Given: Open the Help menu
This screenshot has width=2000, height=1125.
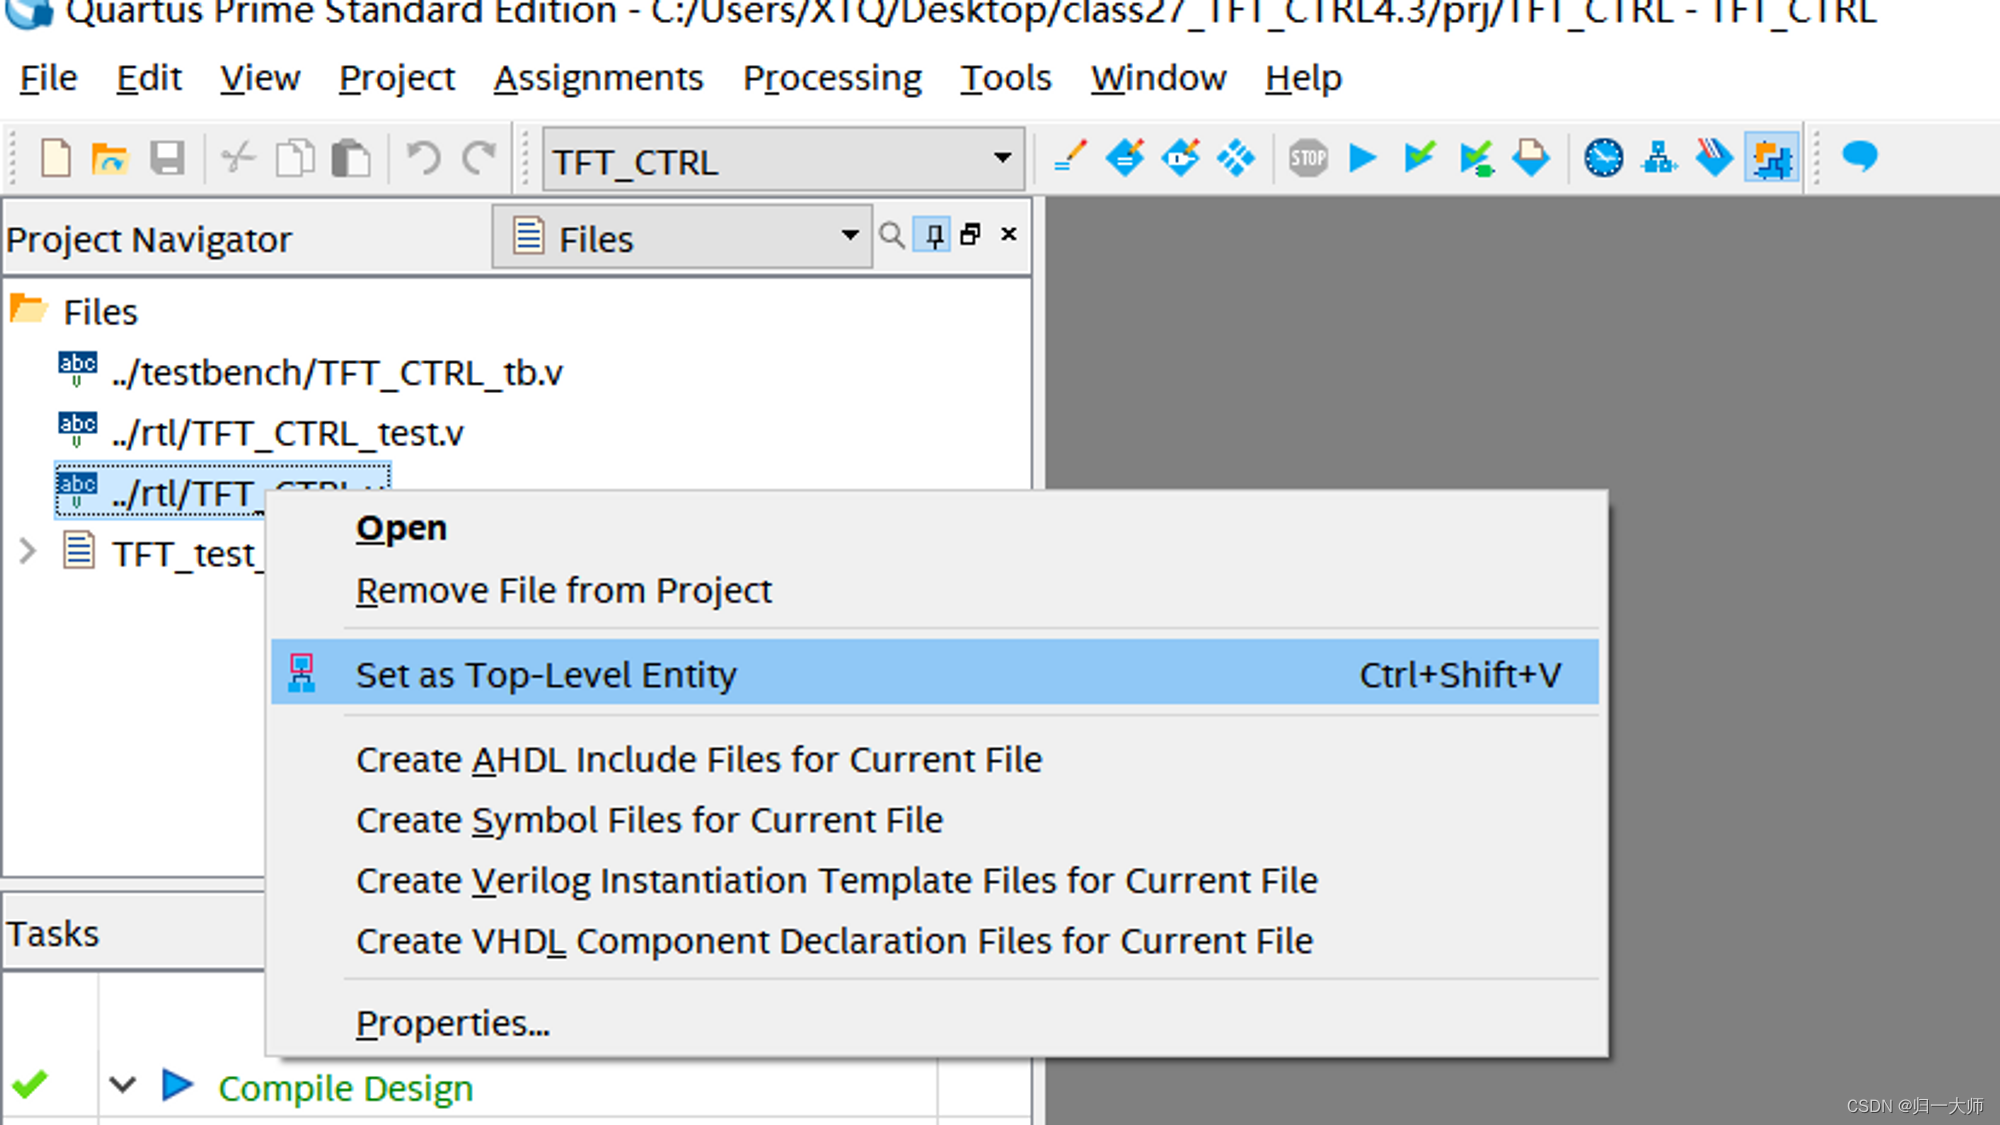Looking at the screenshot, I should [x=1303, y=78].
